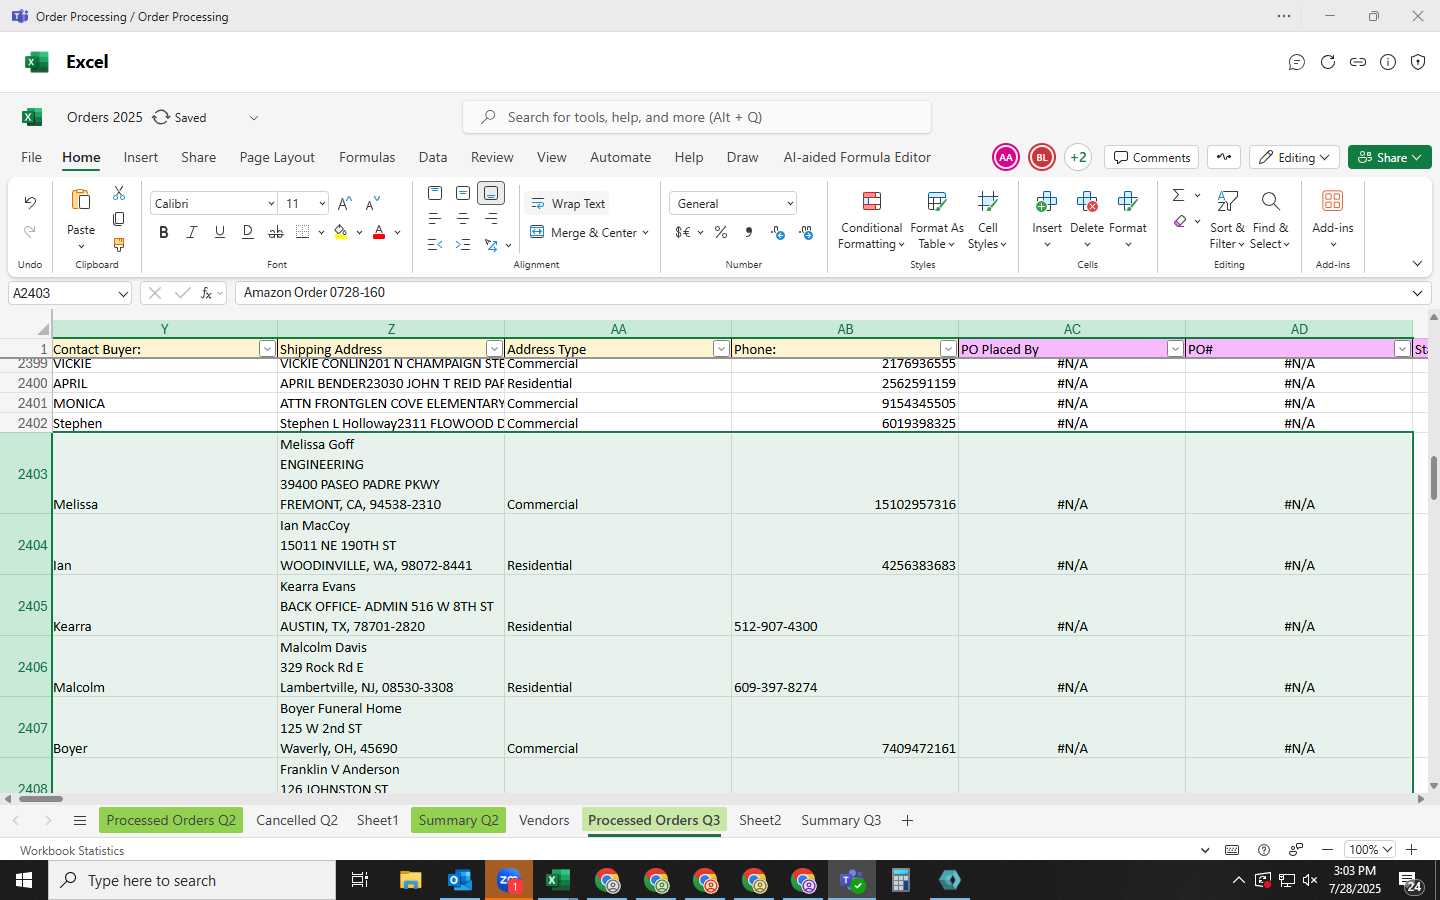Toggle Italic formatting
Image resolution: width=1440 pixels, height=900 pixels.
[x=191, y=232]
